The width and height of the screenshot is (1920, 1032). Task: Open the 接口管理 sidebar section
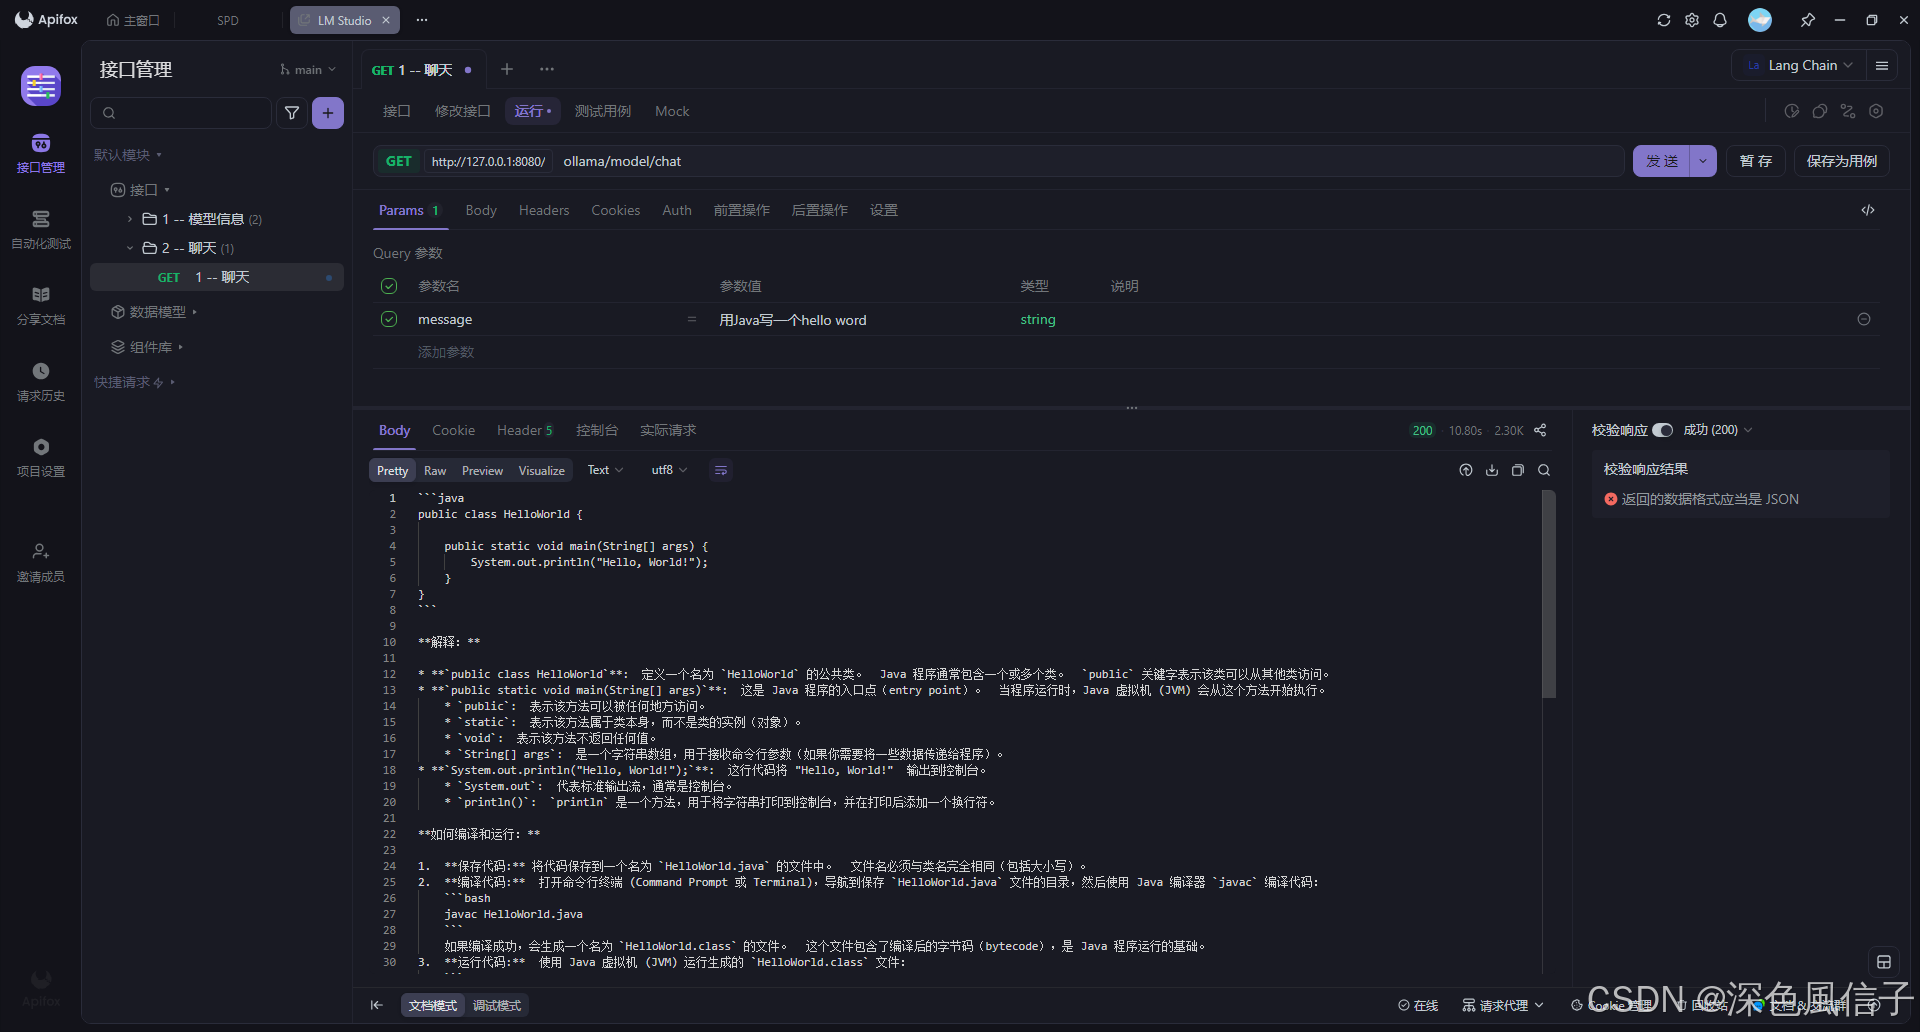tap(41, 153)
